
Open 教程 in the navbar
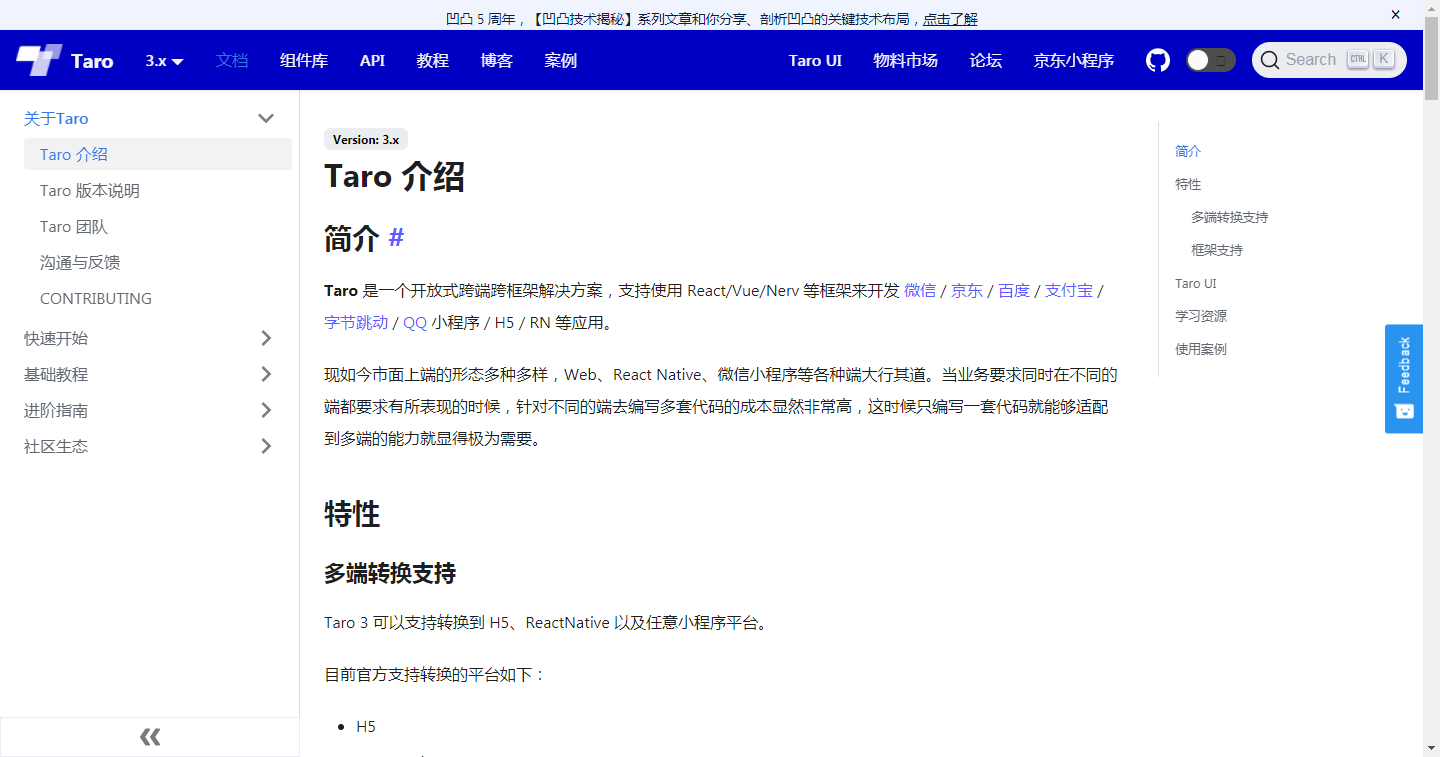pyautogui.click(x=433, y=60)
